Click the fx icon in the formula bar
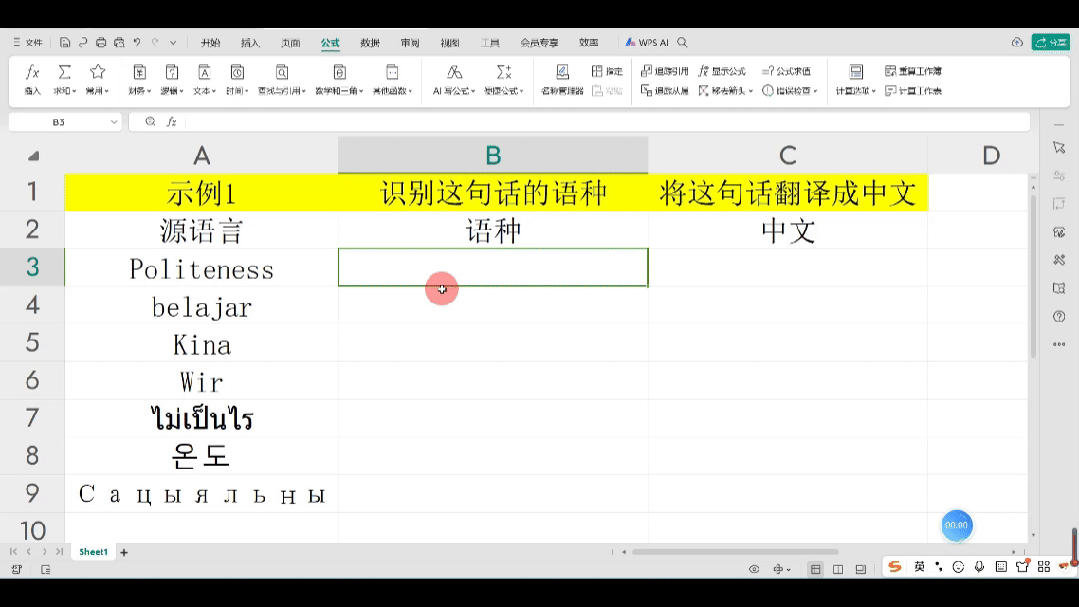 [x=171, y=122]
